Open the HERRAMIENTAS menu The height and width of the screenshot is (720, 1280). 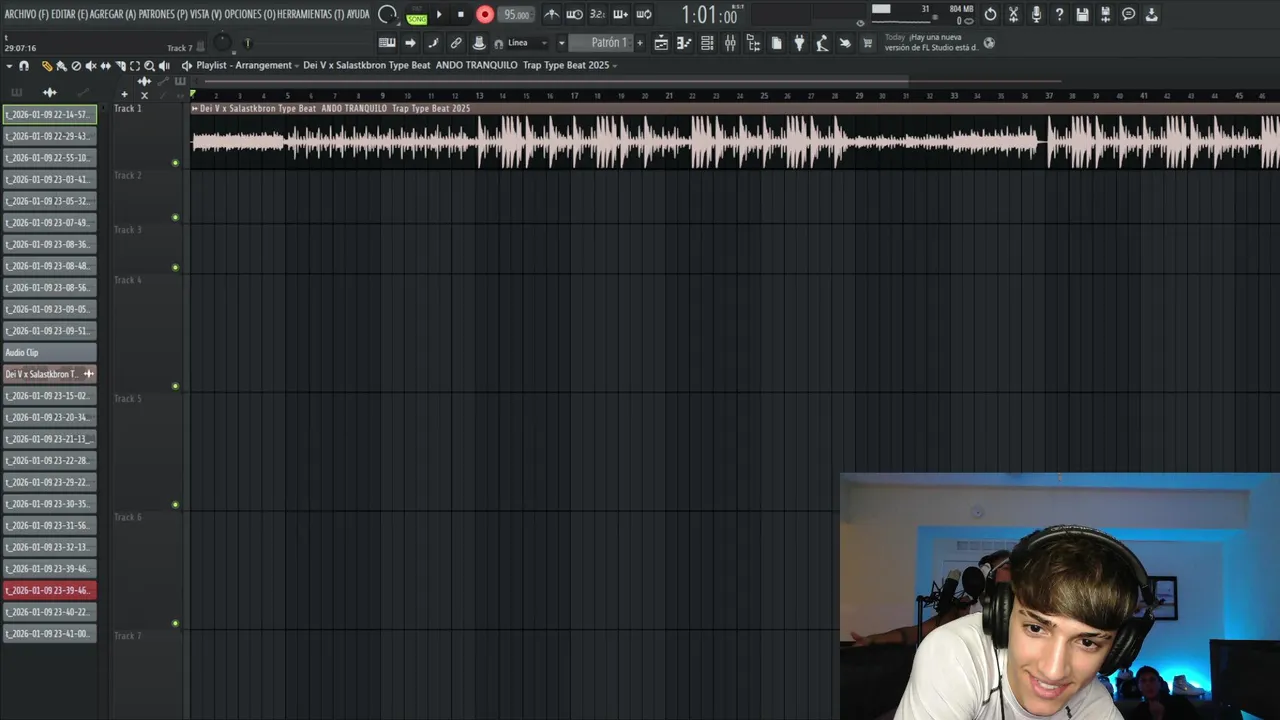[x=310, y=14]
